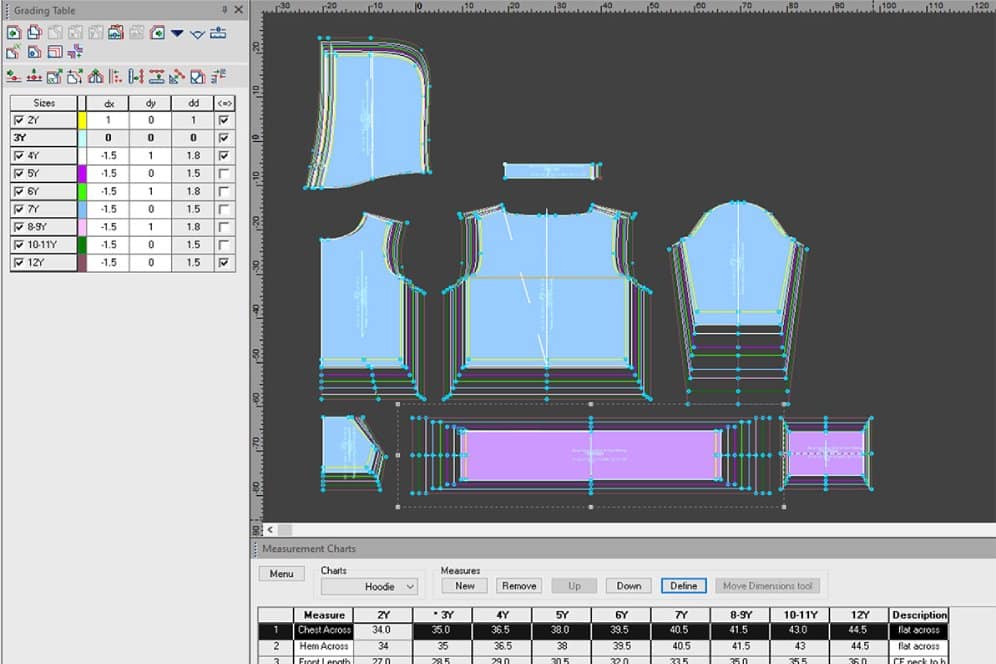
Task: Select the Chest Across measure row
Action: (x=602, y=630)
